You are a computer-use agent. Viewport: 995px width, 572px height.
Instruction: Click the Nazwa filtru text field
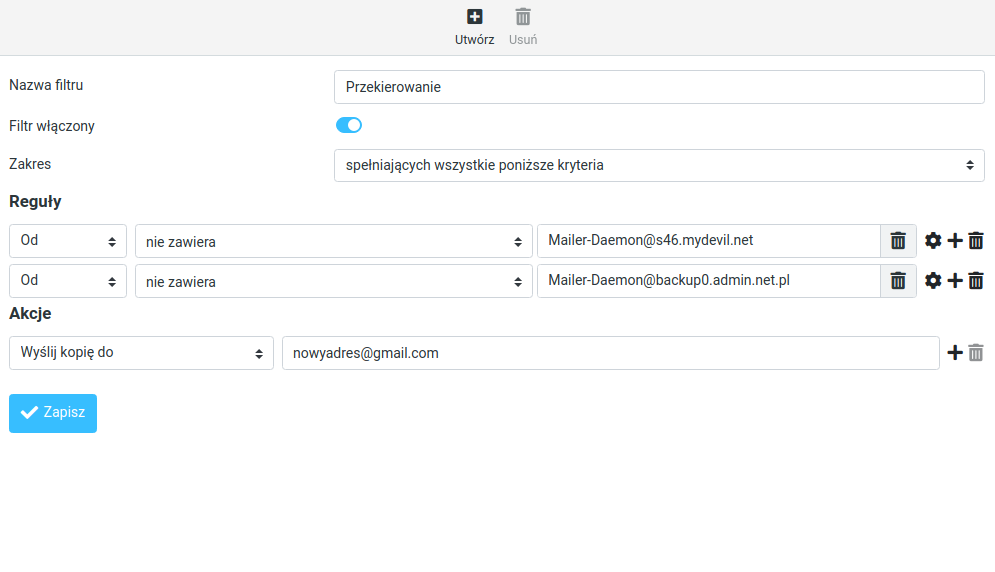pos(659,87)
